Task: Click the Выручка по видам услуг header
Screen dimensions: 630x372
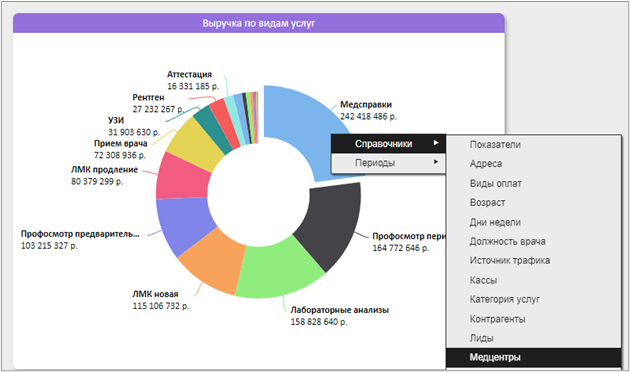Action: click(x=259, y=23)
